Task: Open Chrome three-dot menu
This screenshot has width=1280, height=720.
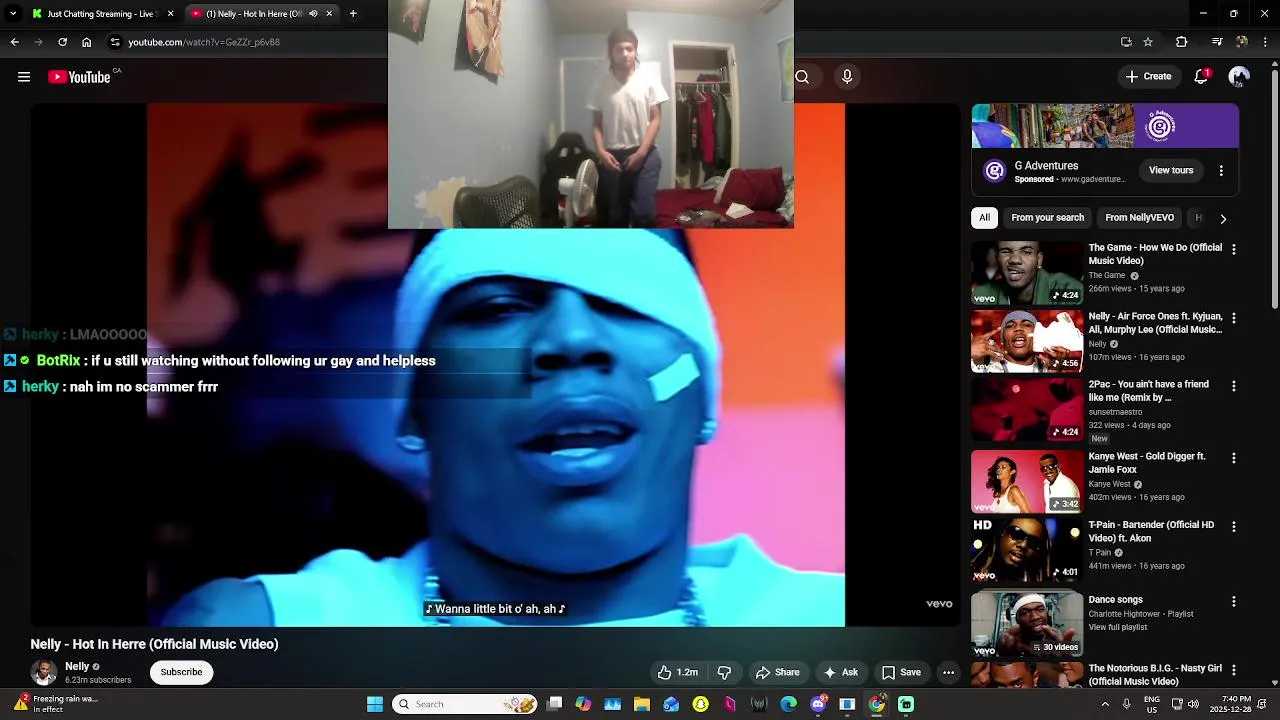Action: click(1265, 42)
